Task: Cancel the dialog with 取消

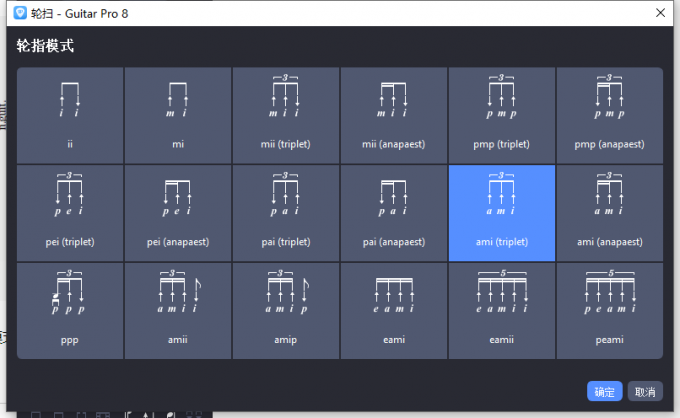Action: (x=646, y=391)
